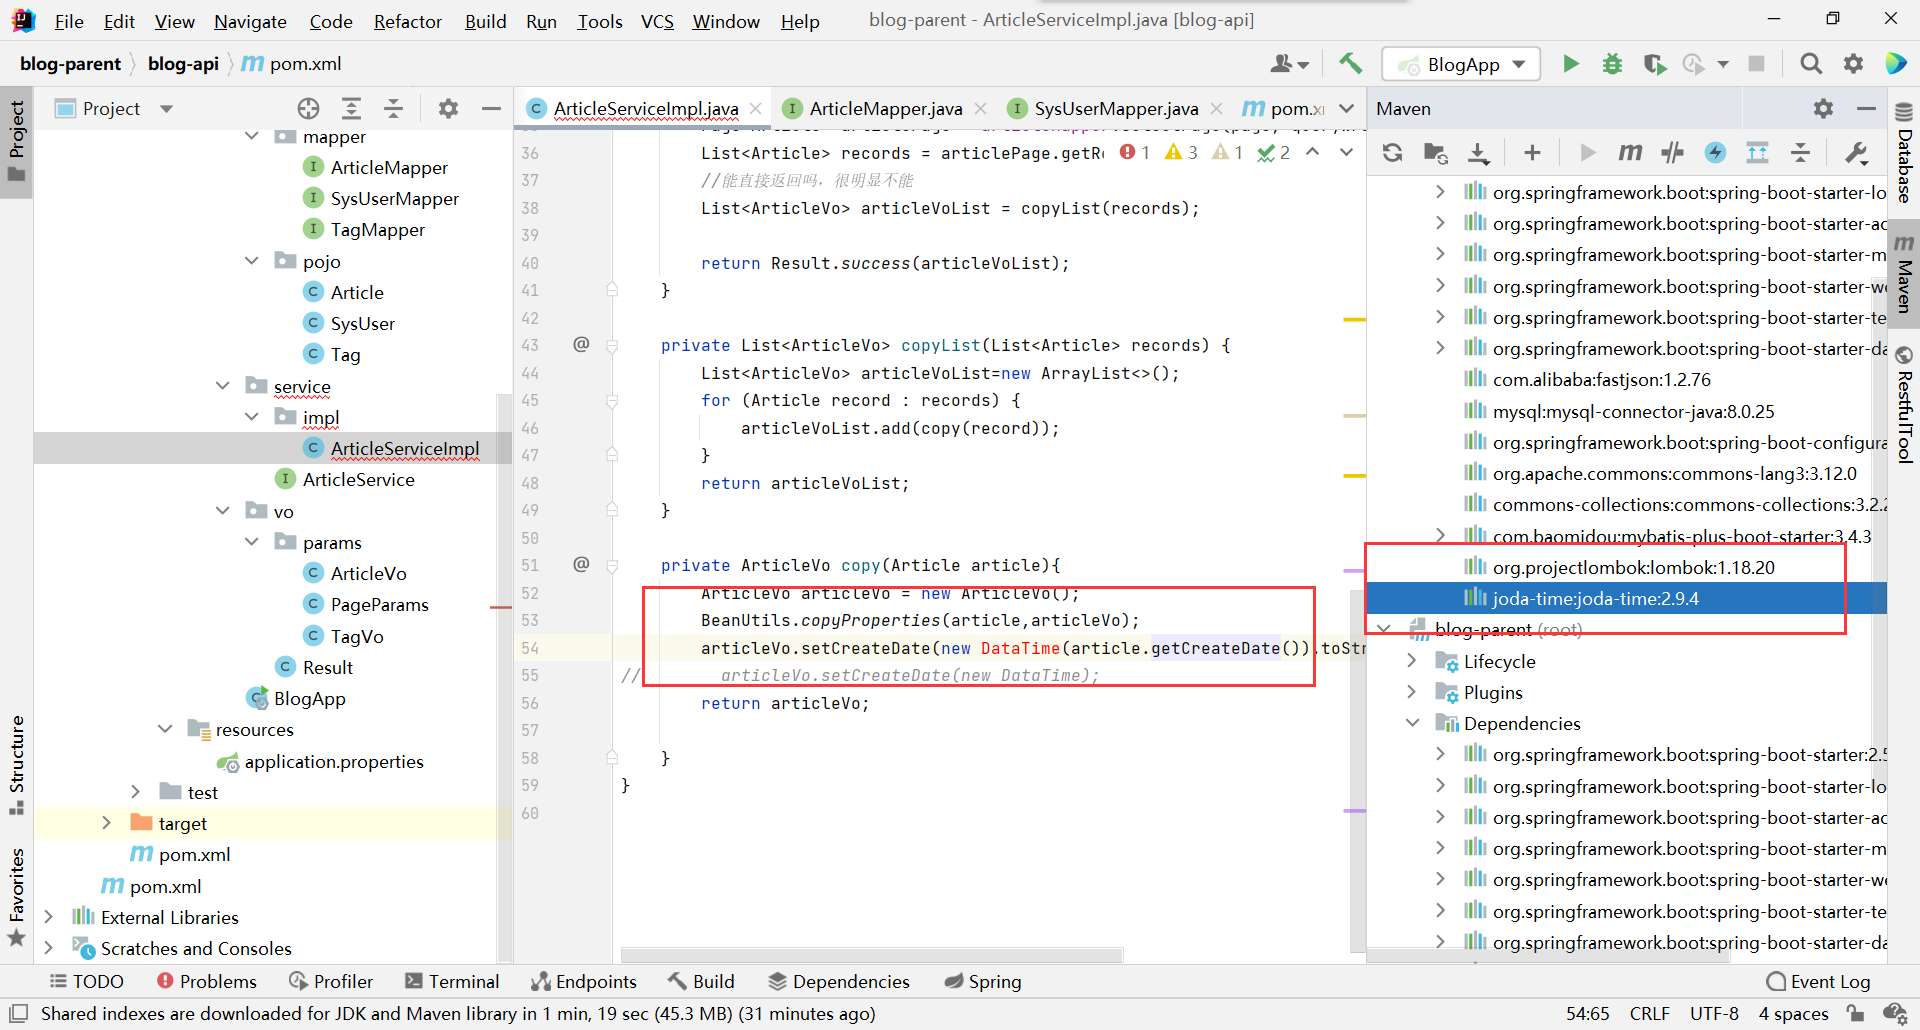1920x1030 pixels.
Task: Expand External Libraries node
Action: pyautogui.click(x=48, y=917)
